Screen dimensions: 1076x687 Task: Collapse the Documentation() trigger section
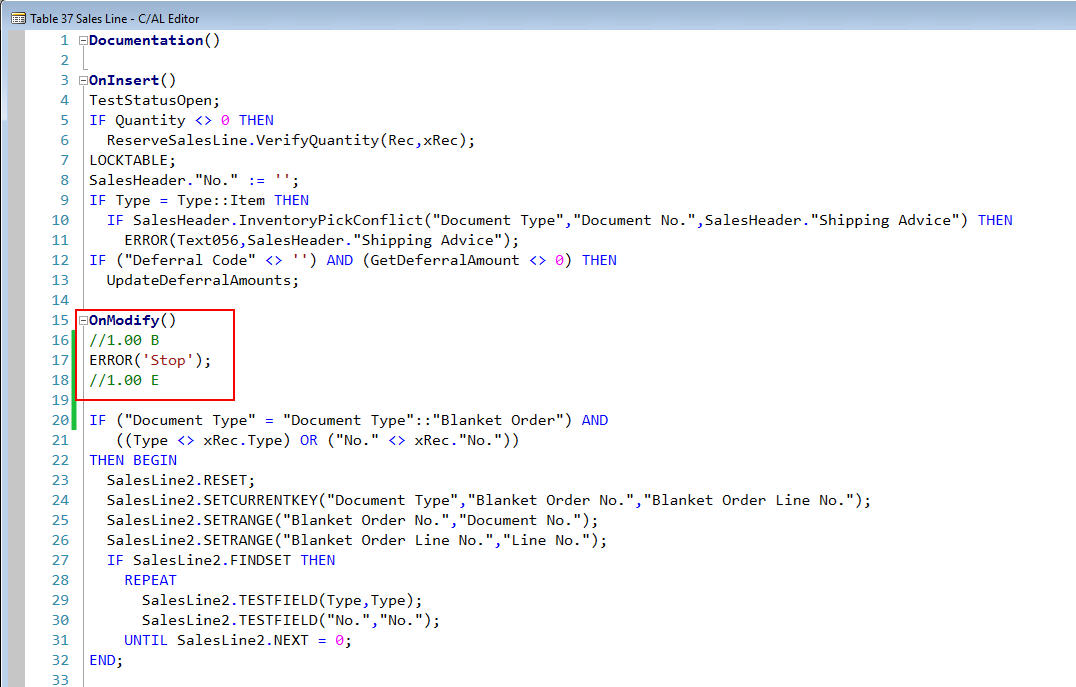84,40
